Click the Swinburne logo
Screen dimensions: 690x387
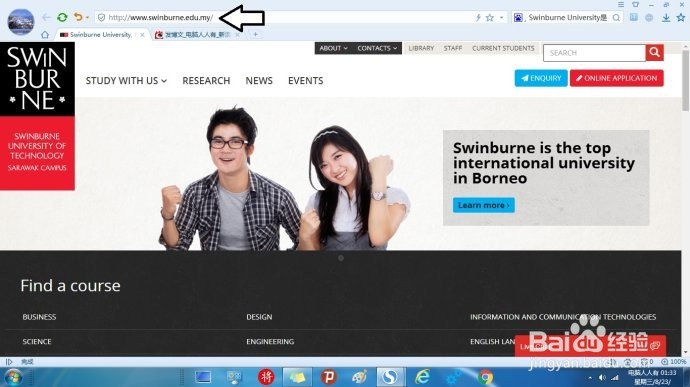pyautogui.click(x=37, y=116)
